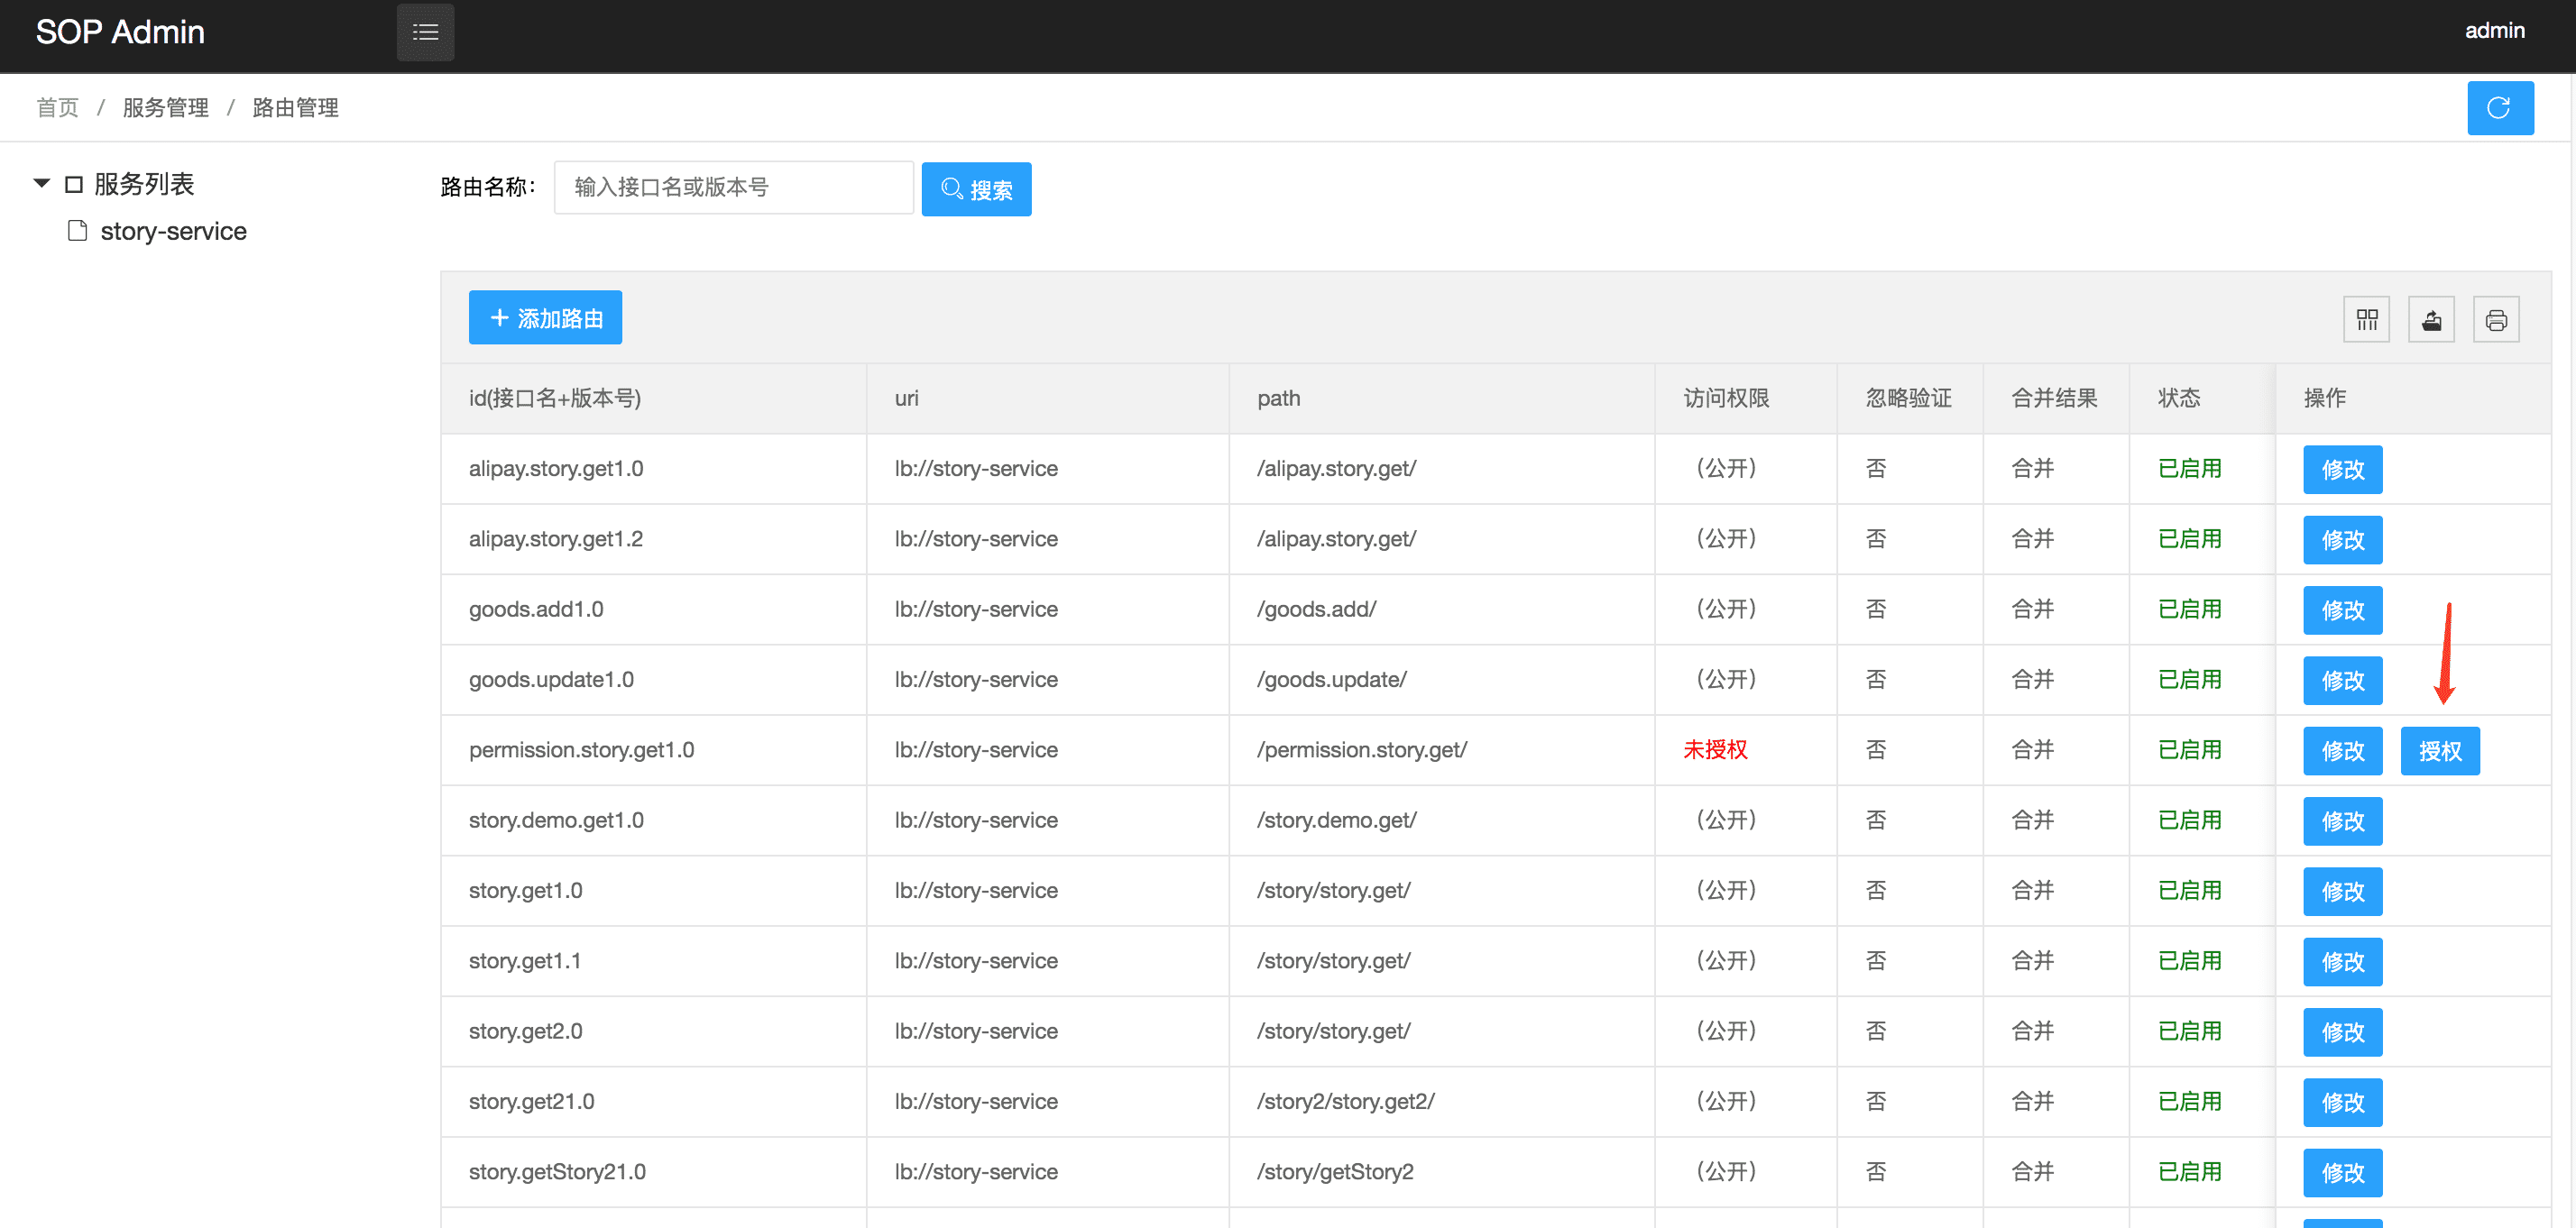
Task: Click the SOP Admin logo title
Action: click(120, 32)
